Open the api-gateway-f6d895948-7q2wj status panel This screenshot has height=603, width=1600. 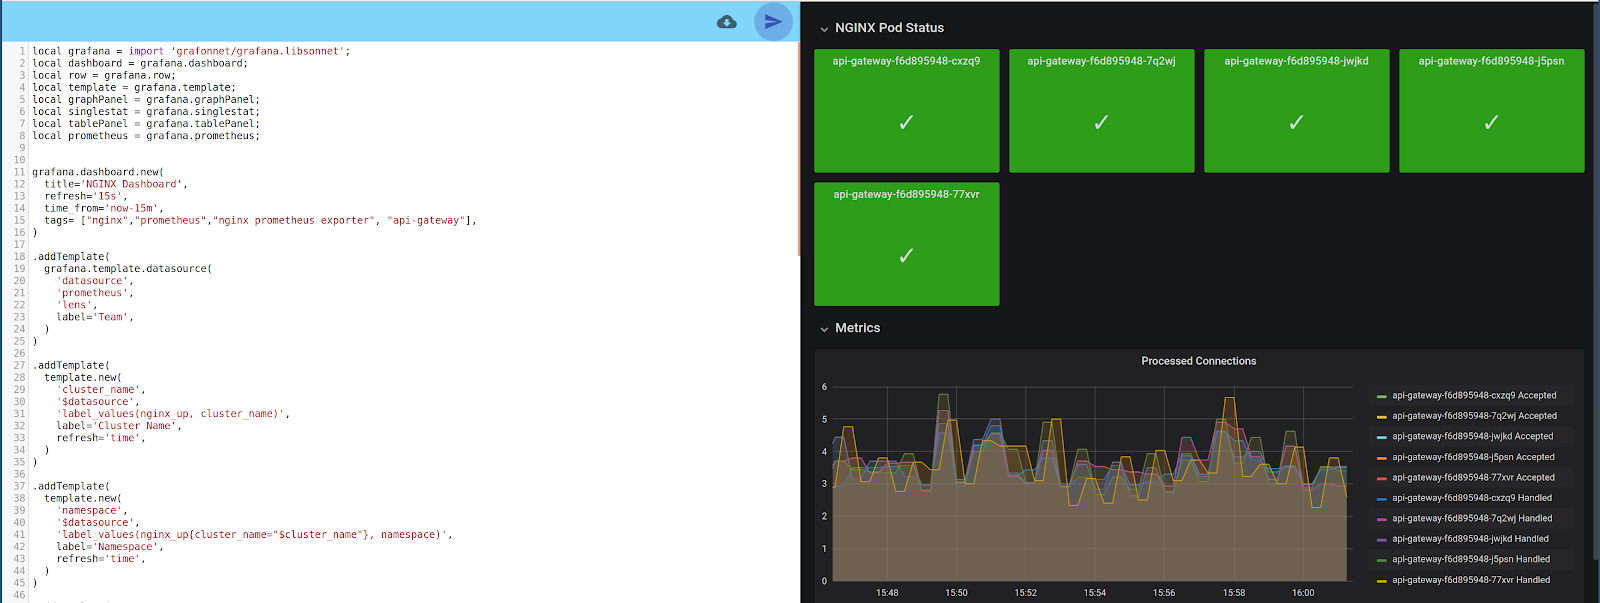[x=1101, y=111]
